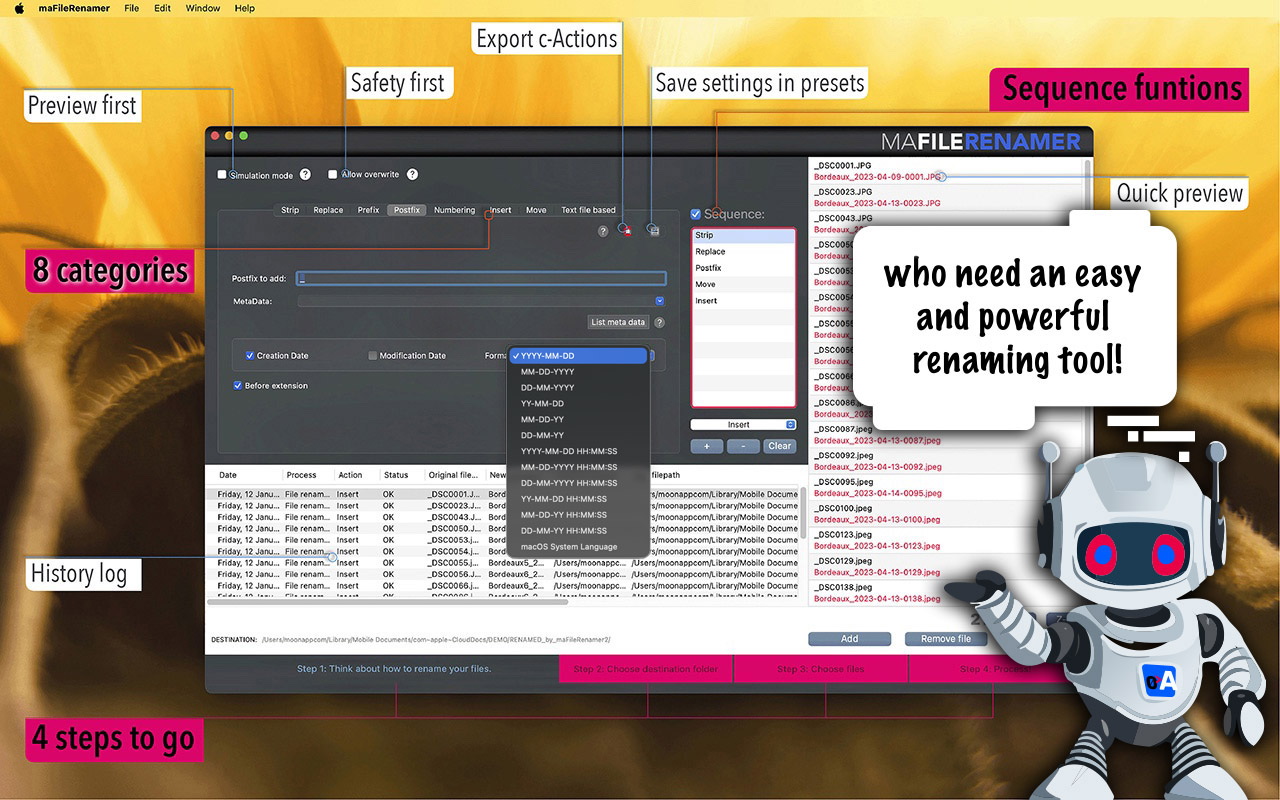Open the File menu
The width and height of the screenshot is (1280, 800).
click(132, 8)
